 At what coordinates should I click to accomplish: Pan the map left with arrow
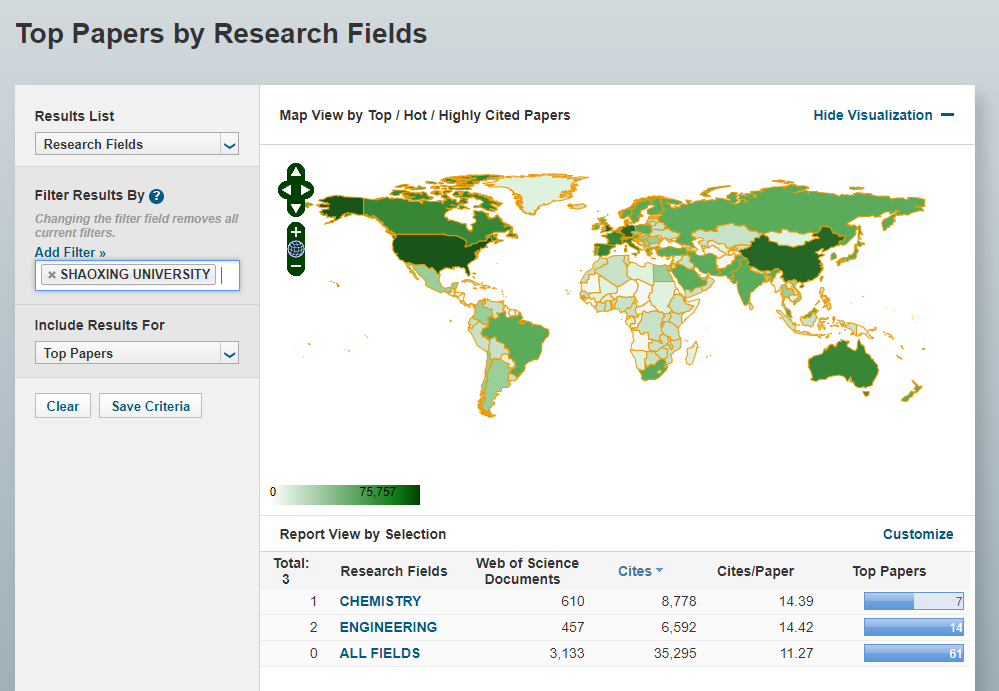coord(284,189)
